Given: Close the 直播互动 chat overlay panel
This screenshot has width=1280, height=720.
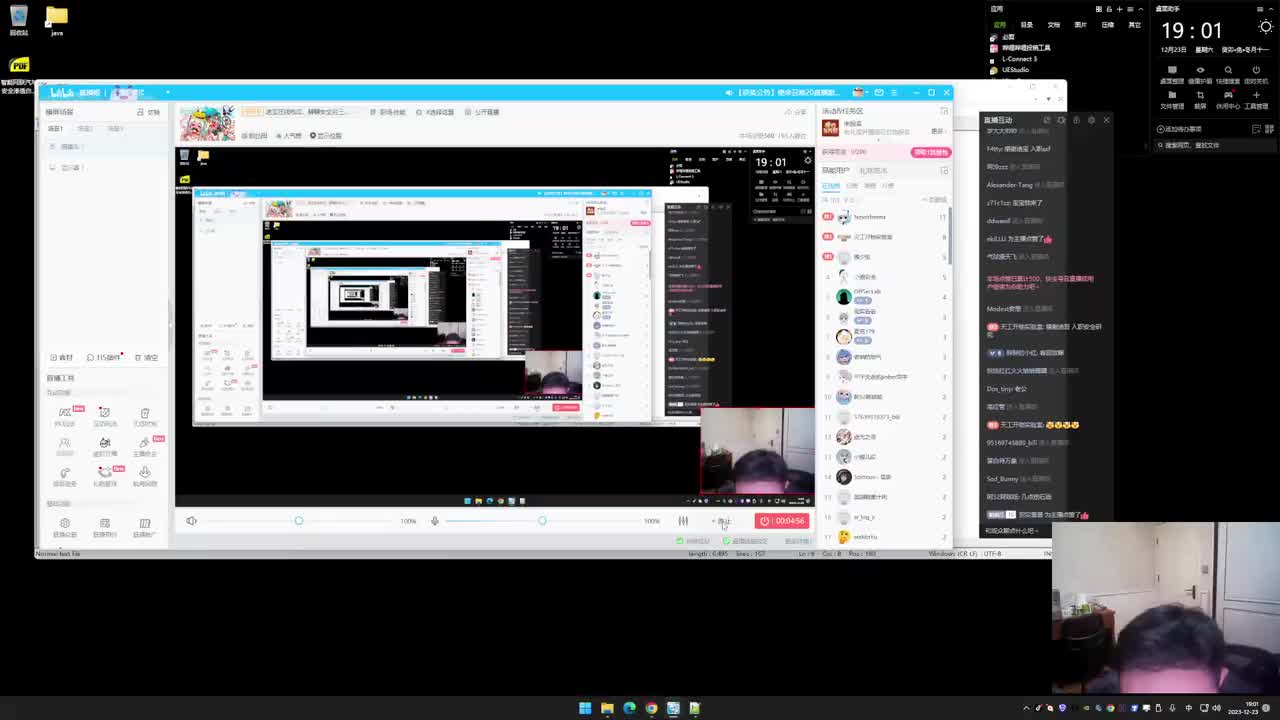Looking at the screenshot, I should pos(1106,120).
